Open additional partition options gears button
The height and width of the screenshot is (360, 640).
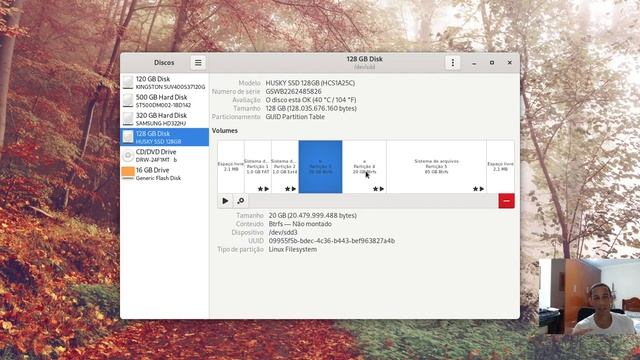click(x=241, y=201)
